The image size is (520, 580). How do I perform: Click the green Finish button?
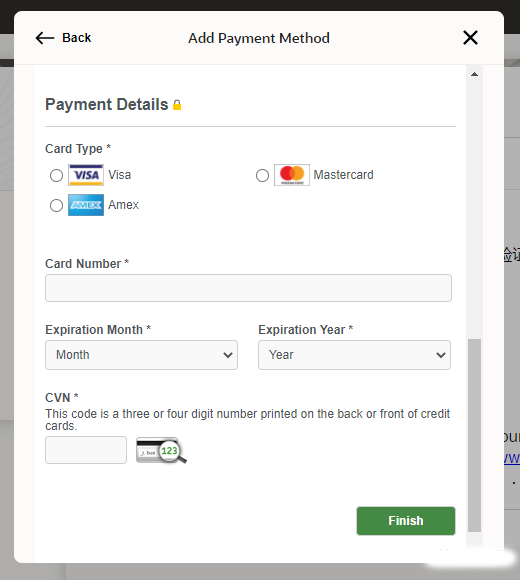(x=406, y=521)
